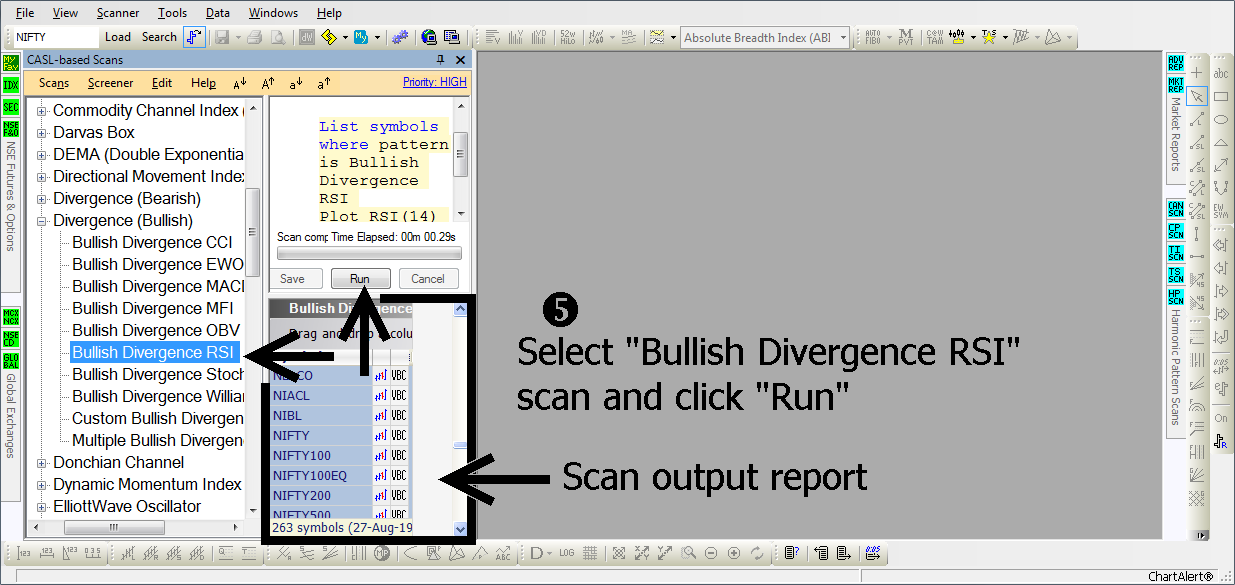Select the triangle drawing tool
Image resolution: width=1235 pixels, height=585 pixels.
click(x=1221, y=142)
